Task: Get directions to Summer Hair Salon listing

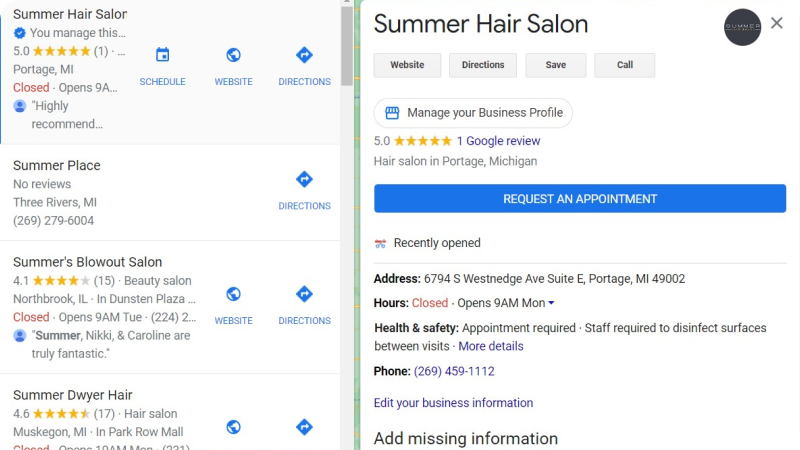Action: click(304, 66)
